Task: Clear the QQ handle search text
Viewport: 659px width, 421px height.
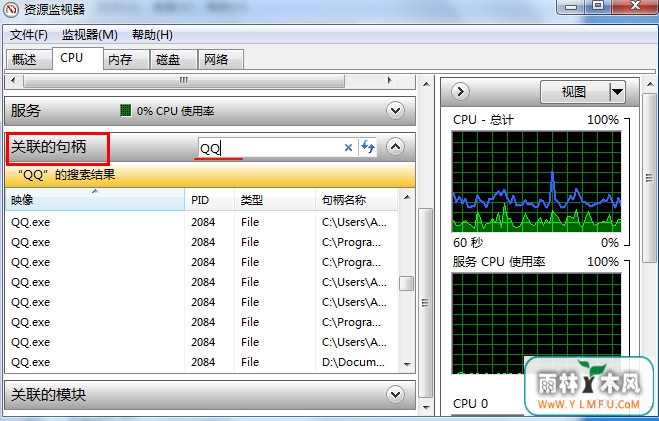Action: point(348,147)
